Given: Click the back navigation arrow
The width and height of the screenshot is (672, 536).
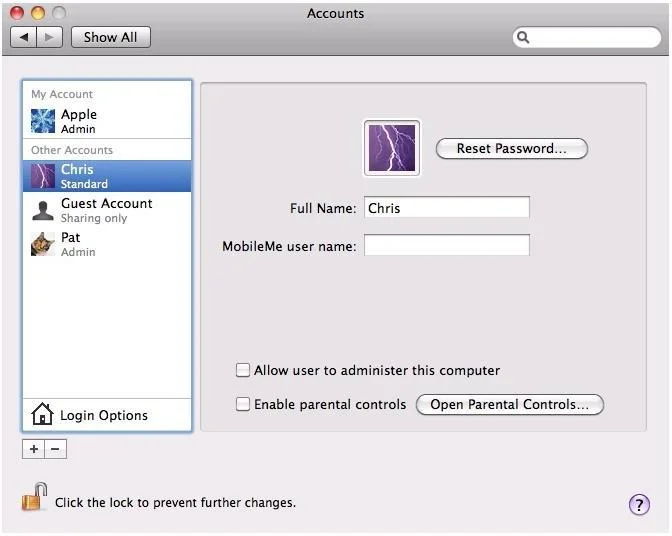Looking at the screenshot, I should [x=24, y=37].
